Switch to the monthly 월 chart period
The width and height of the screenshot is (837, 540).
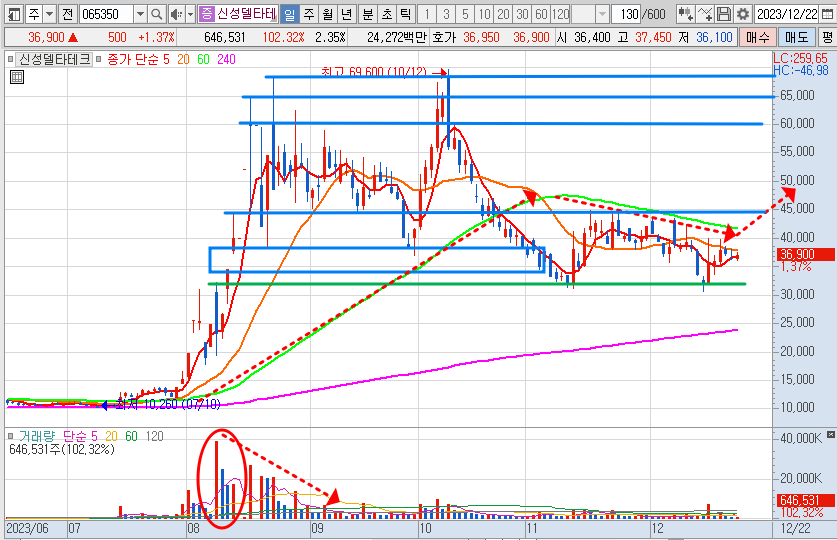(x=327, y=14)
